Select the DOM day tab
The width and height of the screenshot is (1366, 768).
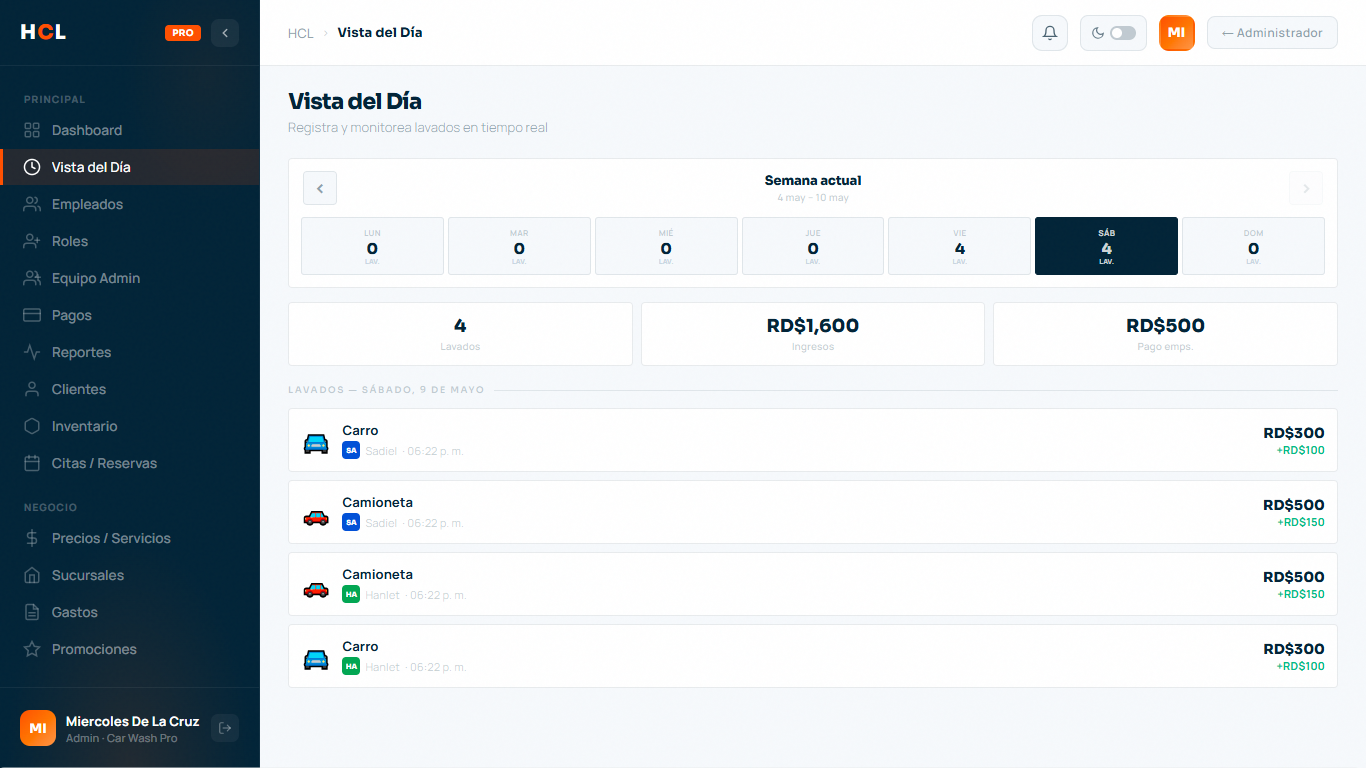pyautogui.click(x=1253, y=246)
